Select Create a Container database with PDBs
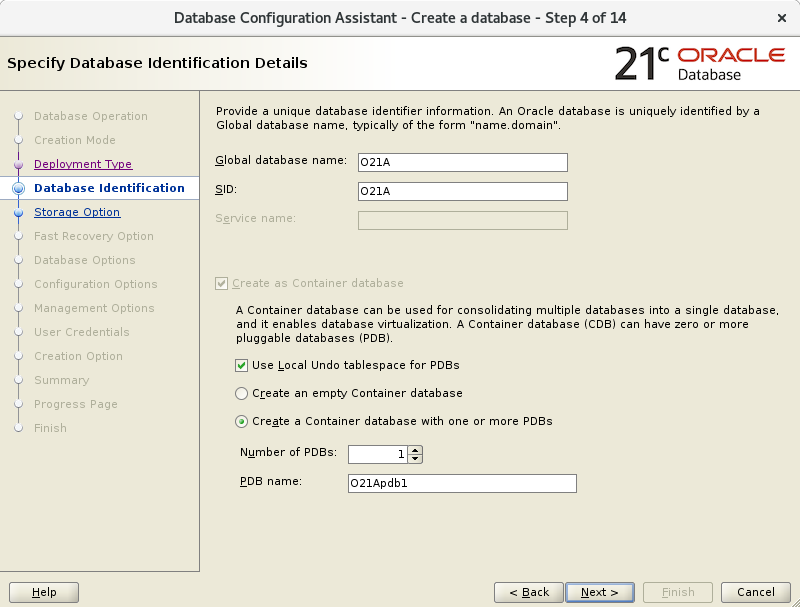This screenshot has height=607, width=800. (240, 422)
